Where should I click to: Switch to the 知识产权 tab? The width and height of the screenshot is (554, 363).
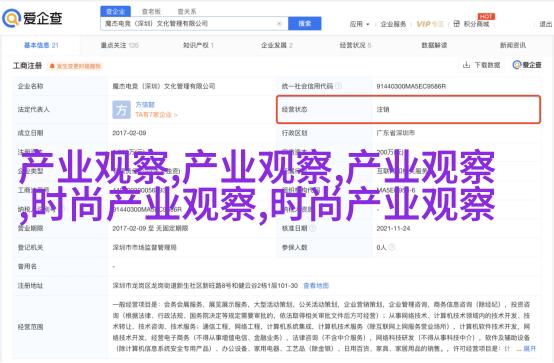point(198,45)
